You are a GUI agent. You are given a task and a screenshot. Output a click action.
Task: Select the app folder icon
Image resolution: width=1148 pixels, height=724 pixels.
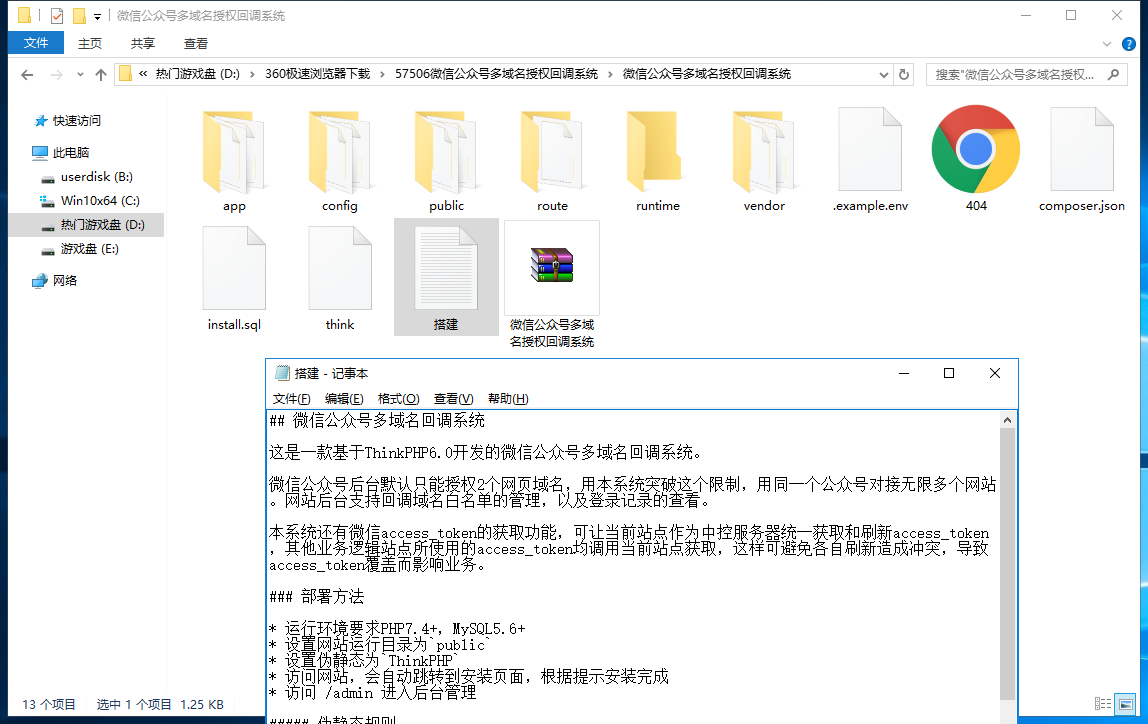click(234, 151)
